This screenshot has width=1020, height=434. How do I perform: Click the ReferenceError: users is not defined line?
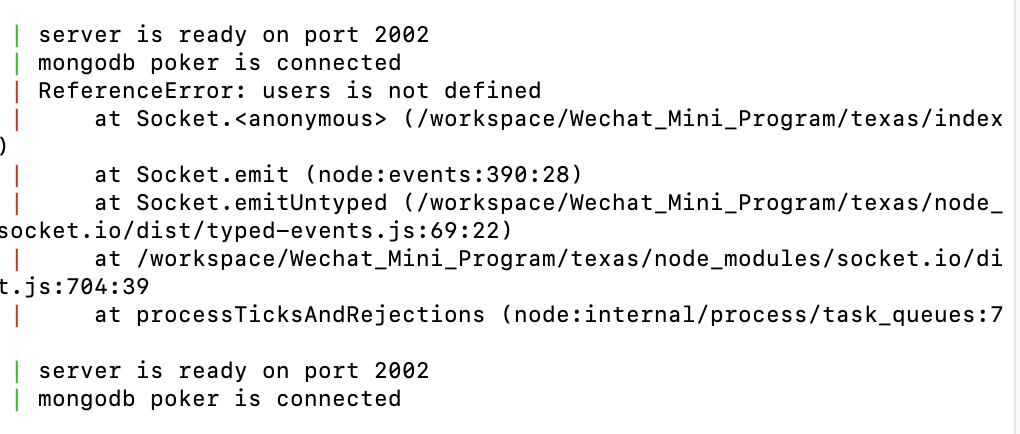(x=289, y=90)
